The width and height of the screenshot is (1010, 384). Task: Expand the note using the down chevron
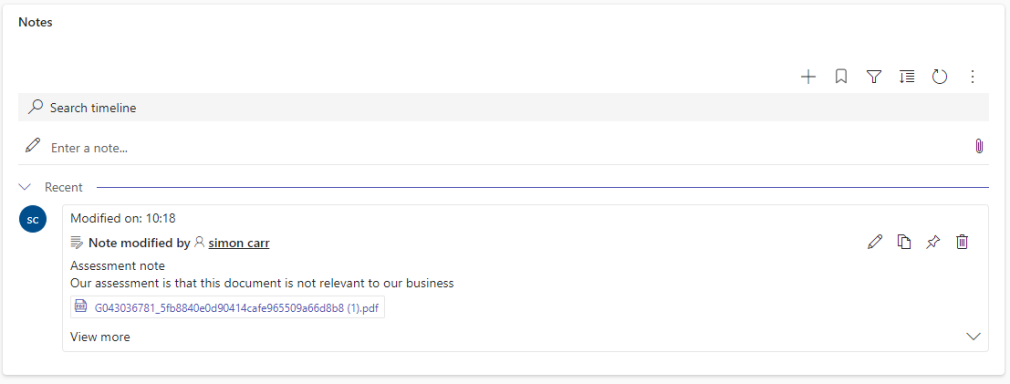pos(973,336)
